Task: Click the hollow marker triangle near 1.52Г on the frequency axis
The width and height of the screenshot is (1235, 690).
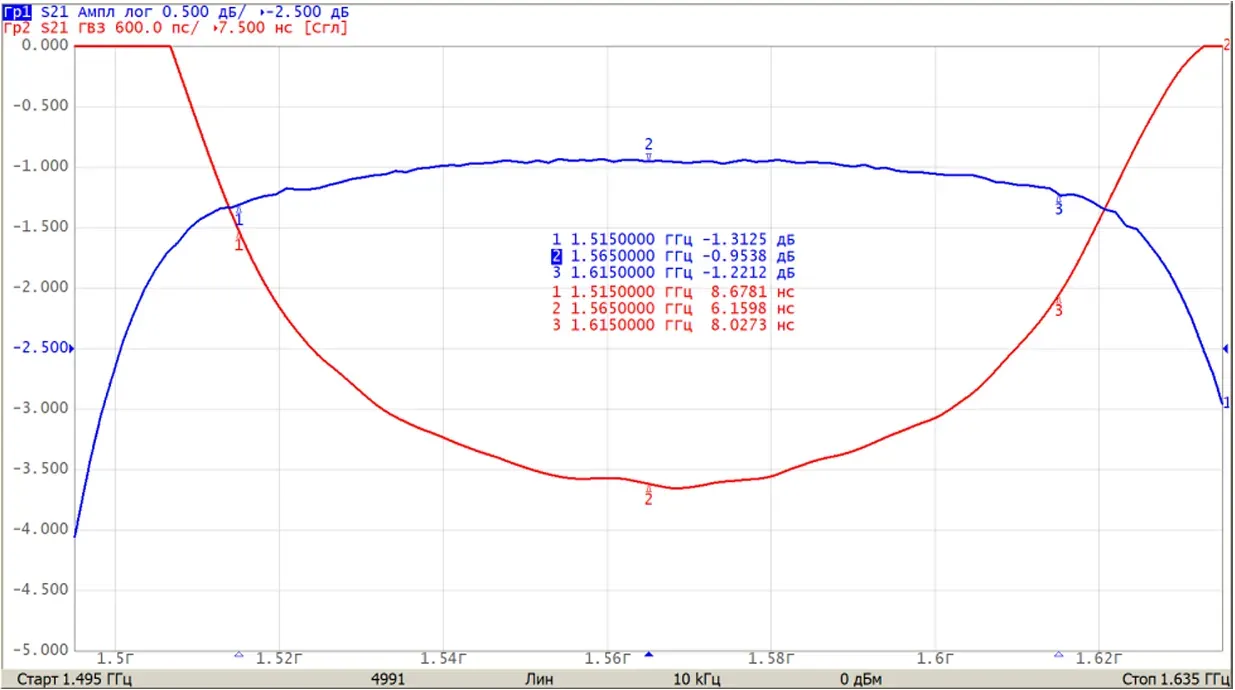Action: click(x=238, y=654)
